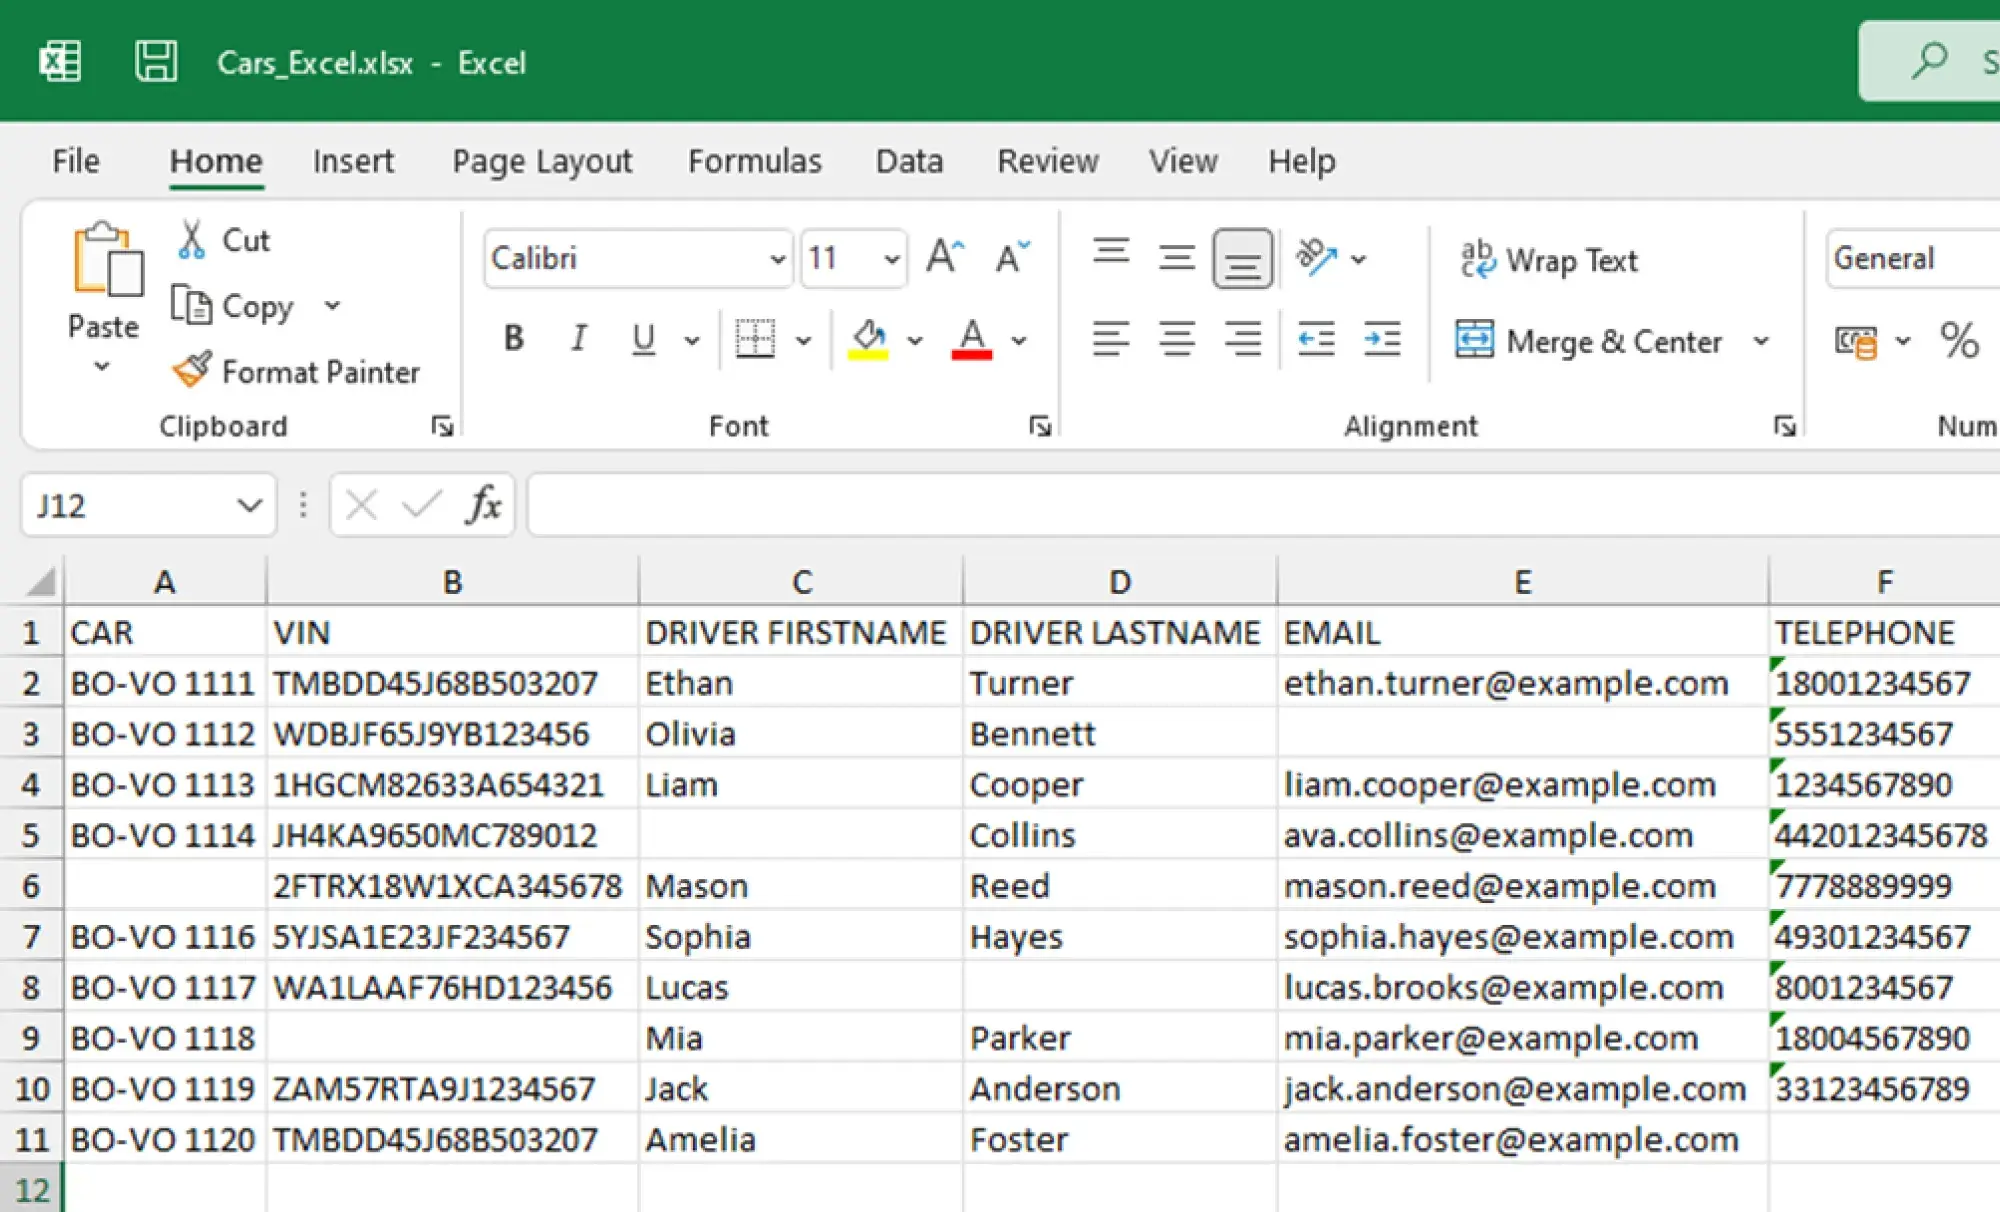This screenshot has height=1212, width=2000.
Task: Expand underline style dropdown arrow
Action: click(692, 340)
